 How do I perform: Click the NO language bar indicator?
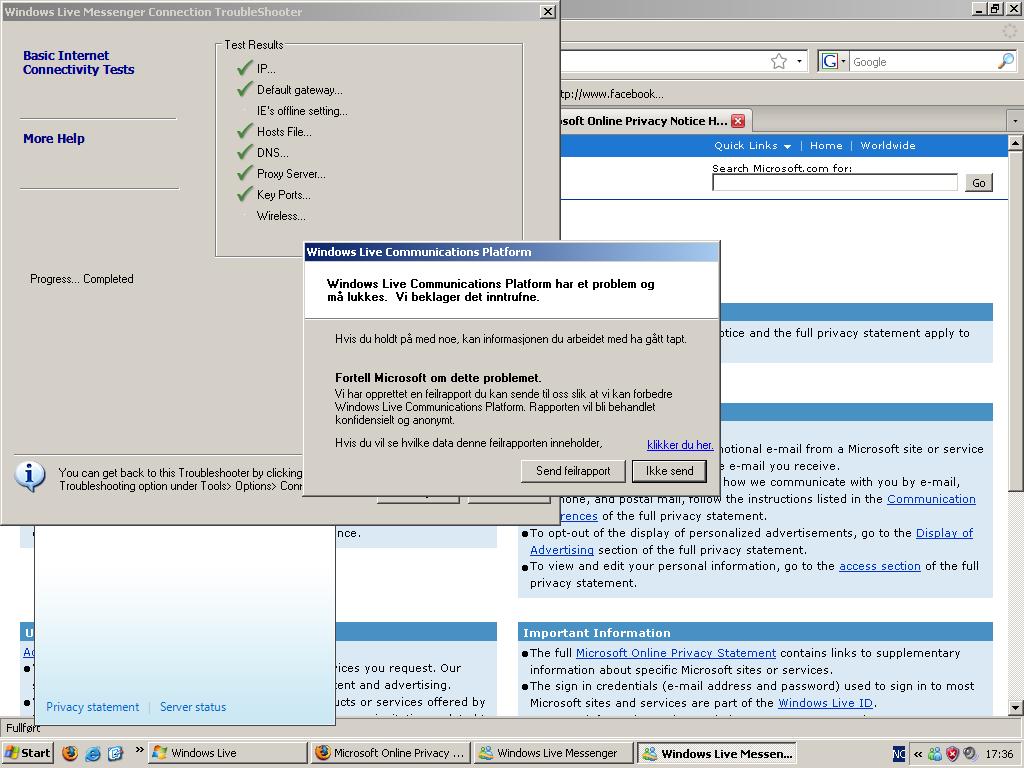coord(899,754)
